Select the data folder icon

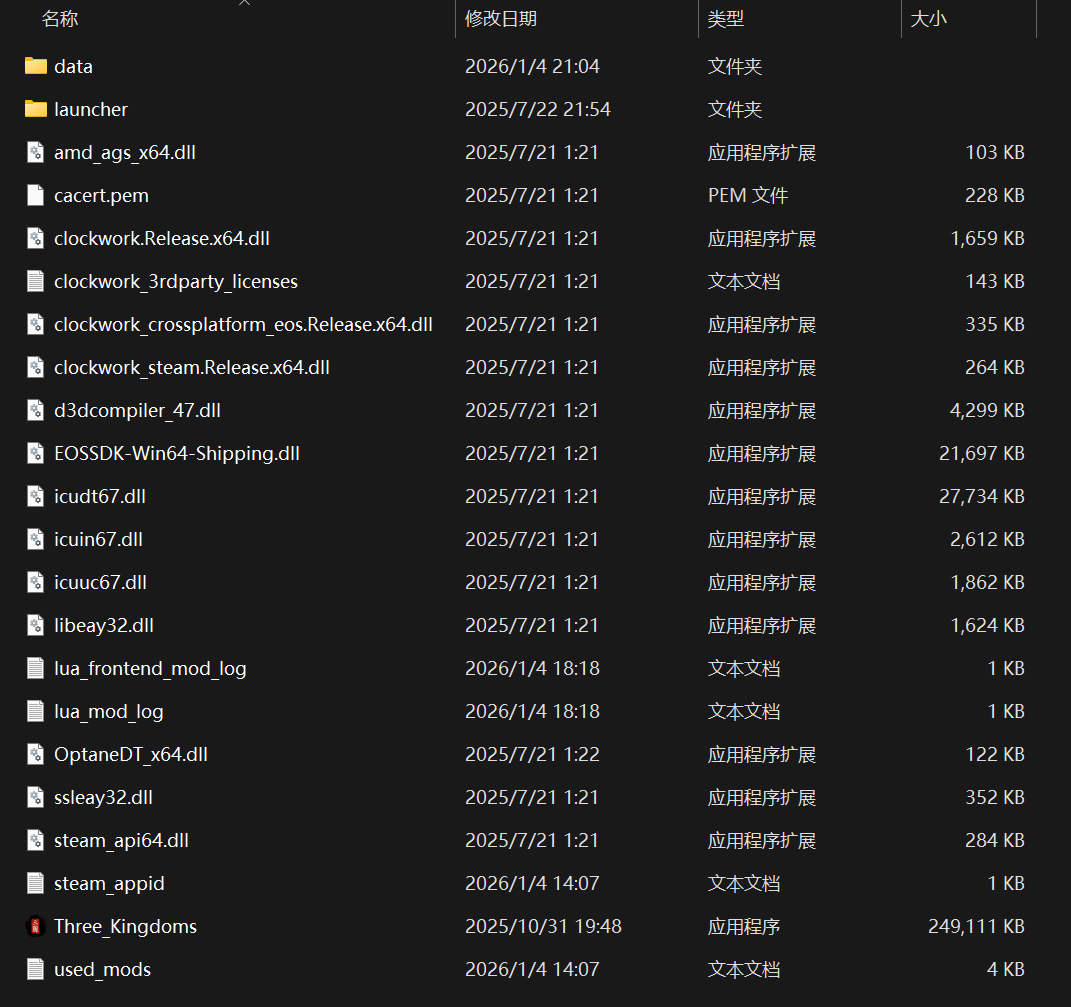[36, 66]
